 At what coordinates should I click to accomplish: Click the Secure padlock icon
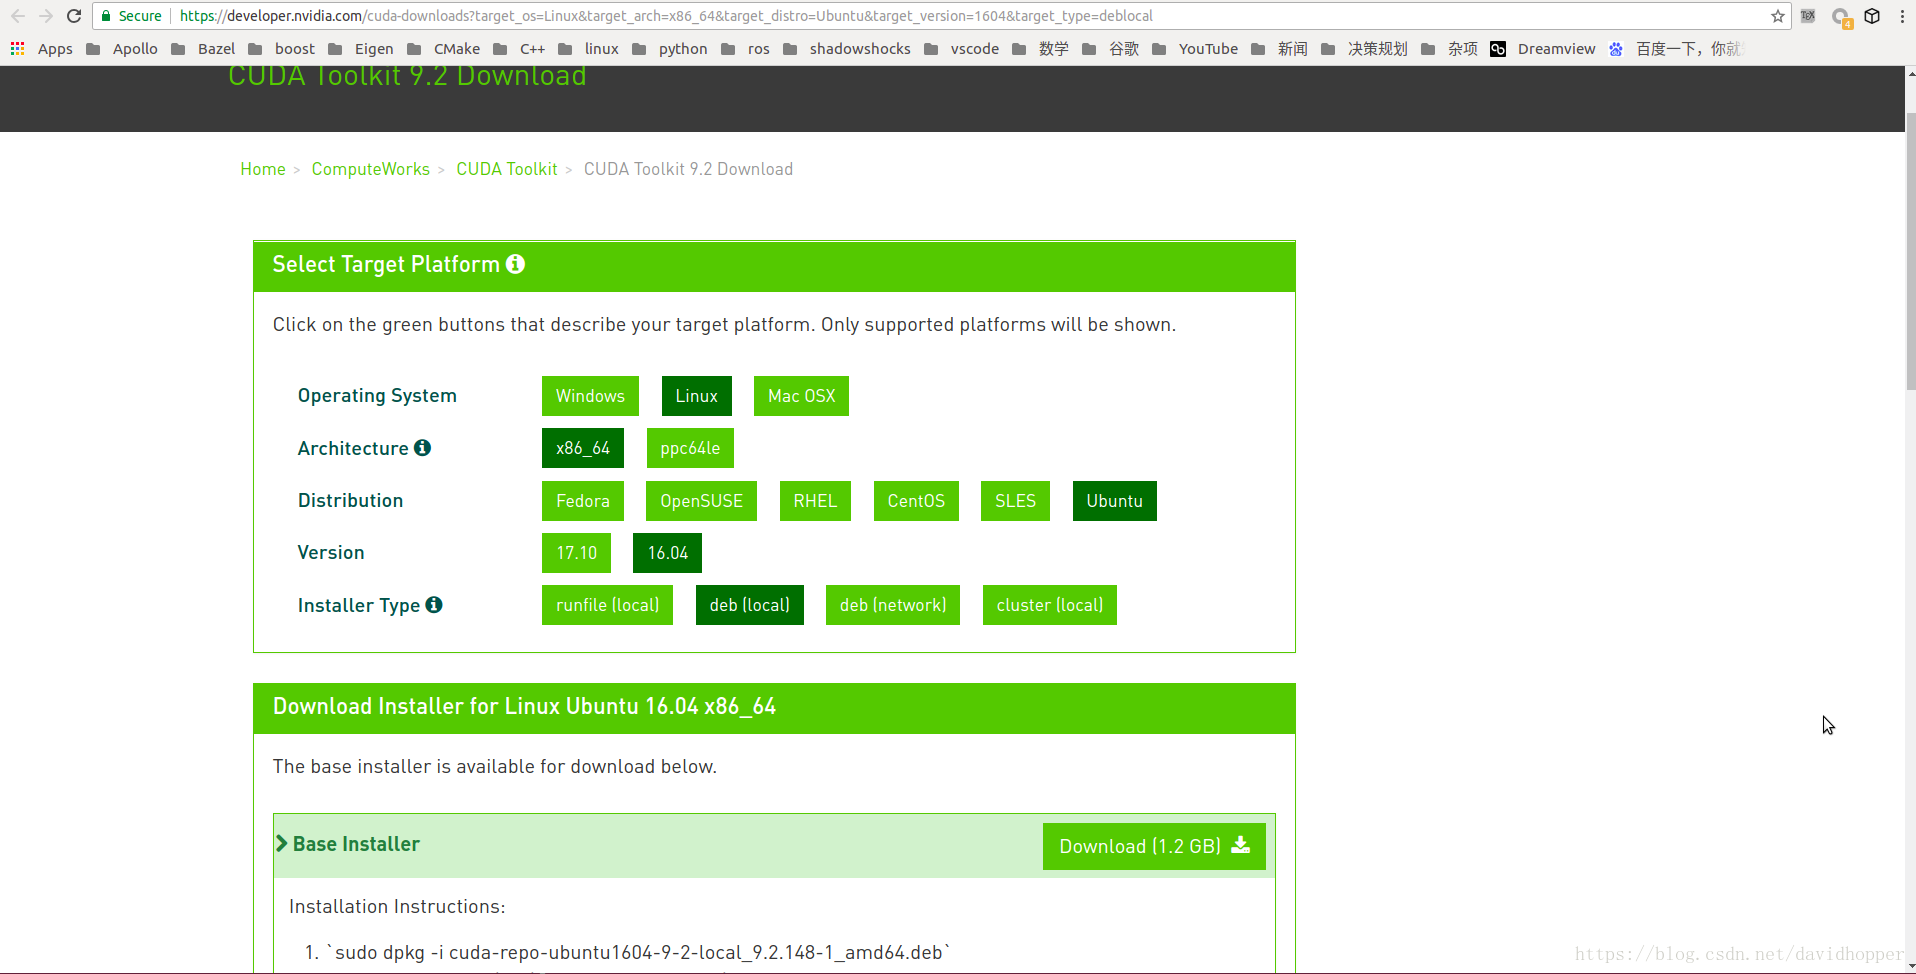coord(106,16)
